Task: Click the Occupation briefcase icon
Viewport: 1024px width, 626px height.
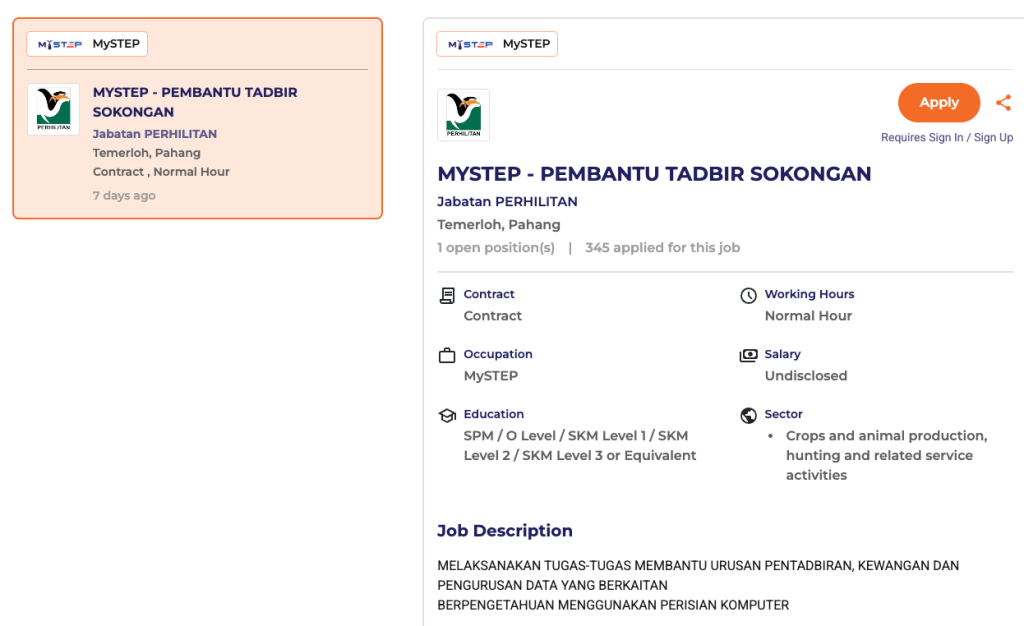Action: pos(447,355)
